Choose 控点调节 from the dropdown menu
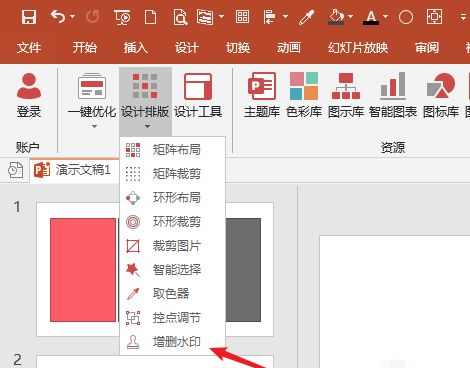The width and height of the screenshot is (470, 368). [x=172, y=318]
